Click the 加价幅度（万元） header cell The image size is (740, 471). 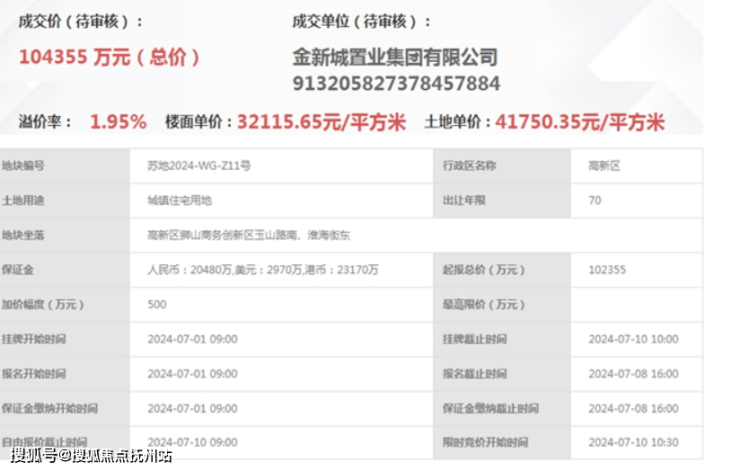click(65, 304)
